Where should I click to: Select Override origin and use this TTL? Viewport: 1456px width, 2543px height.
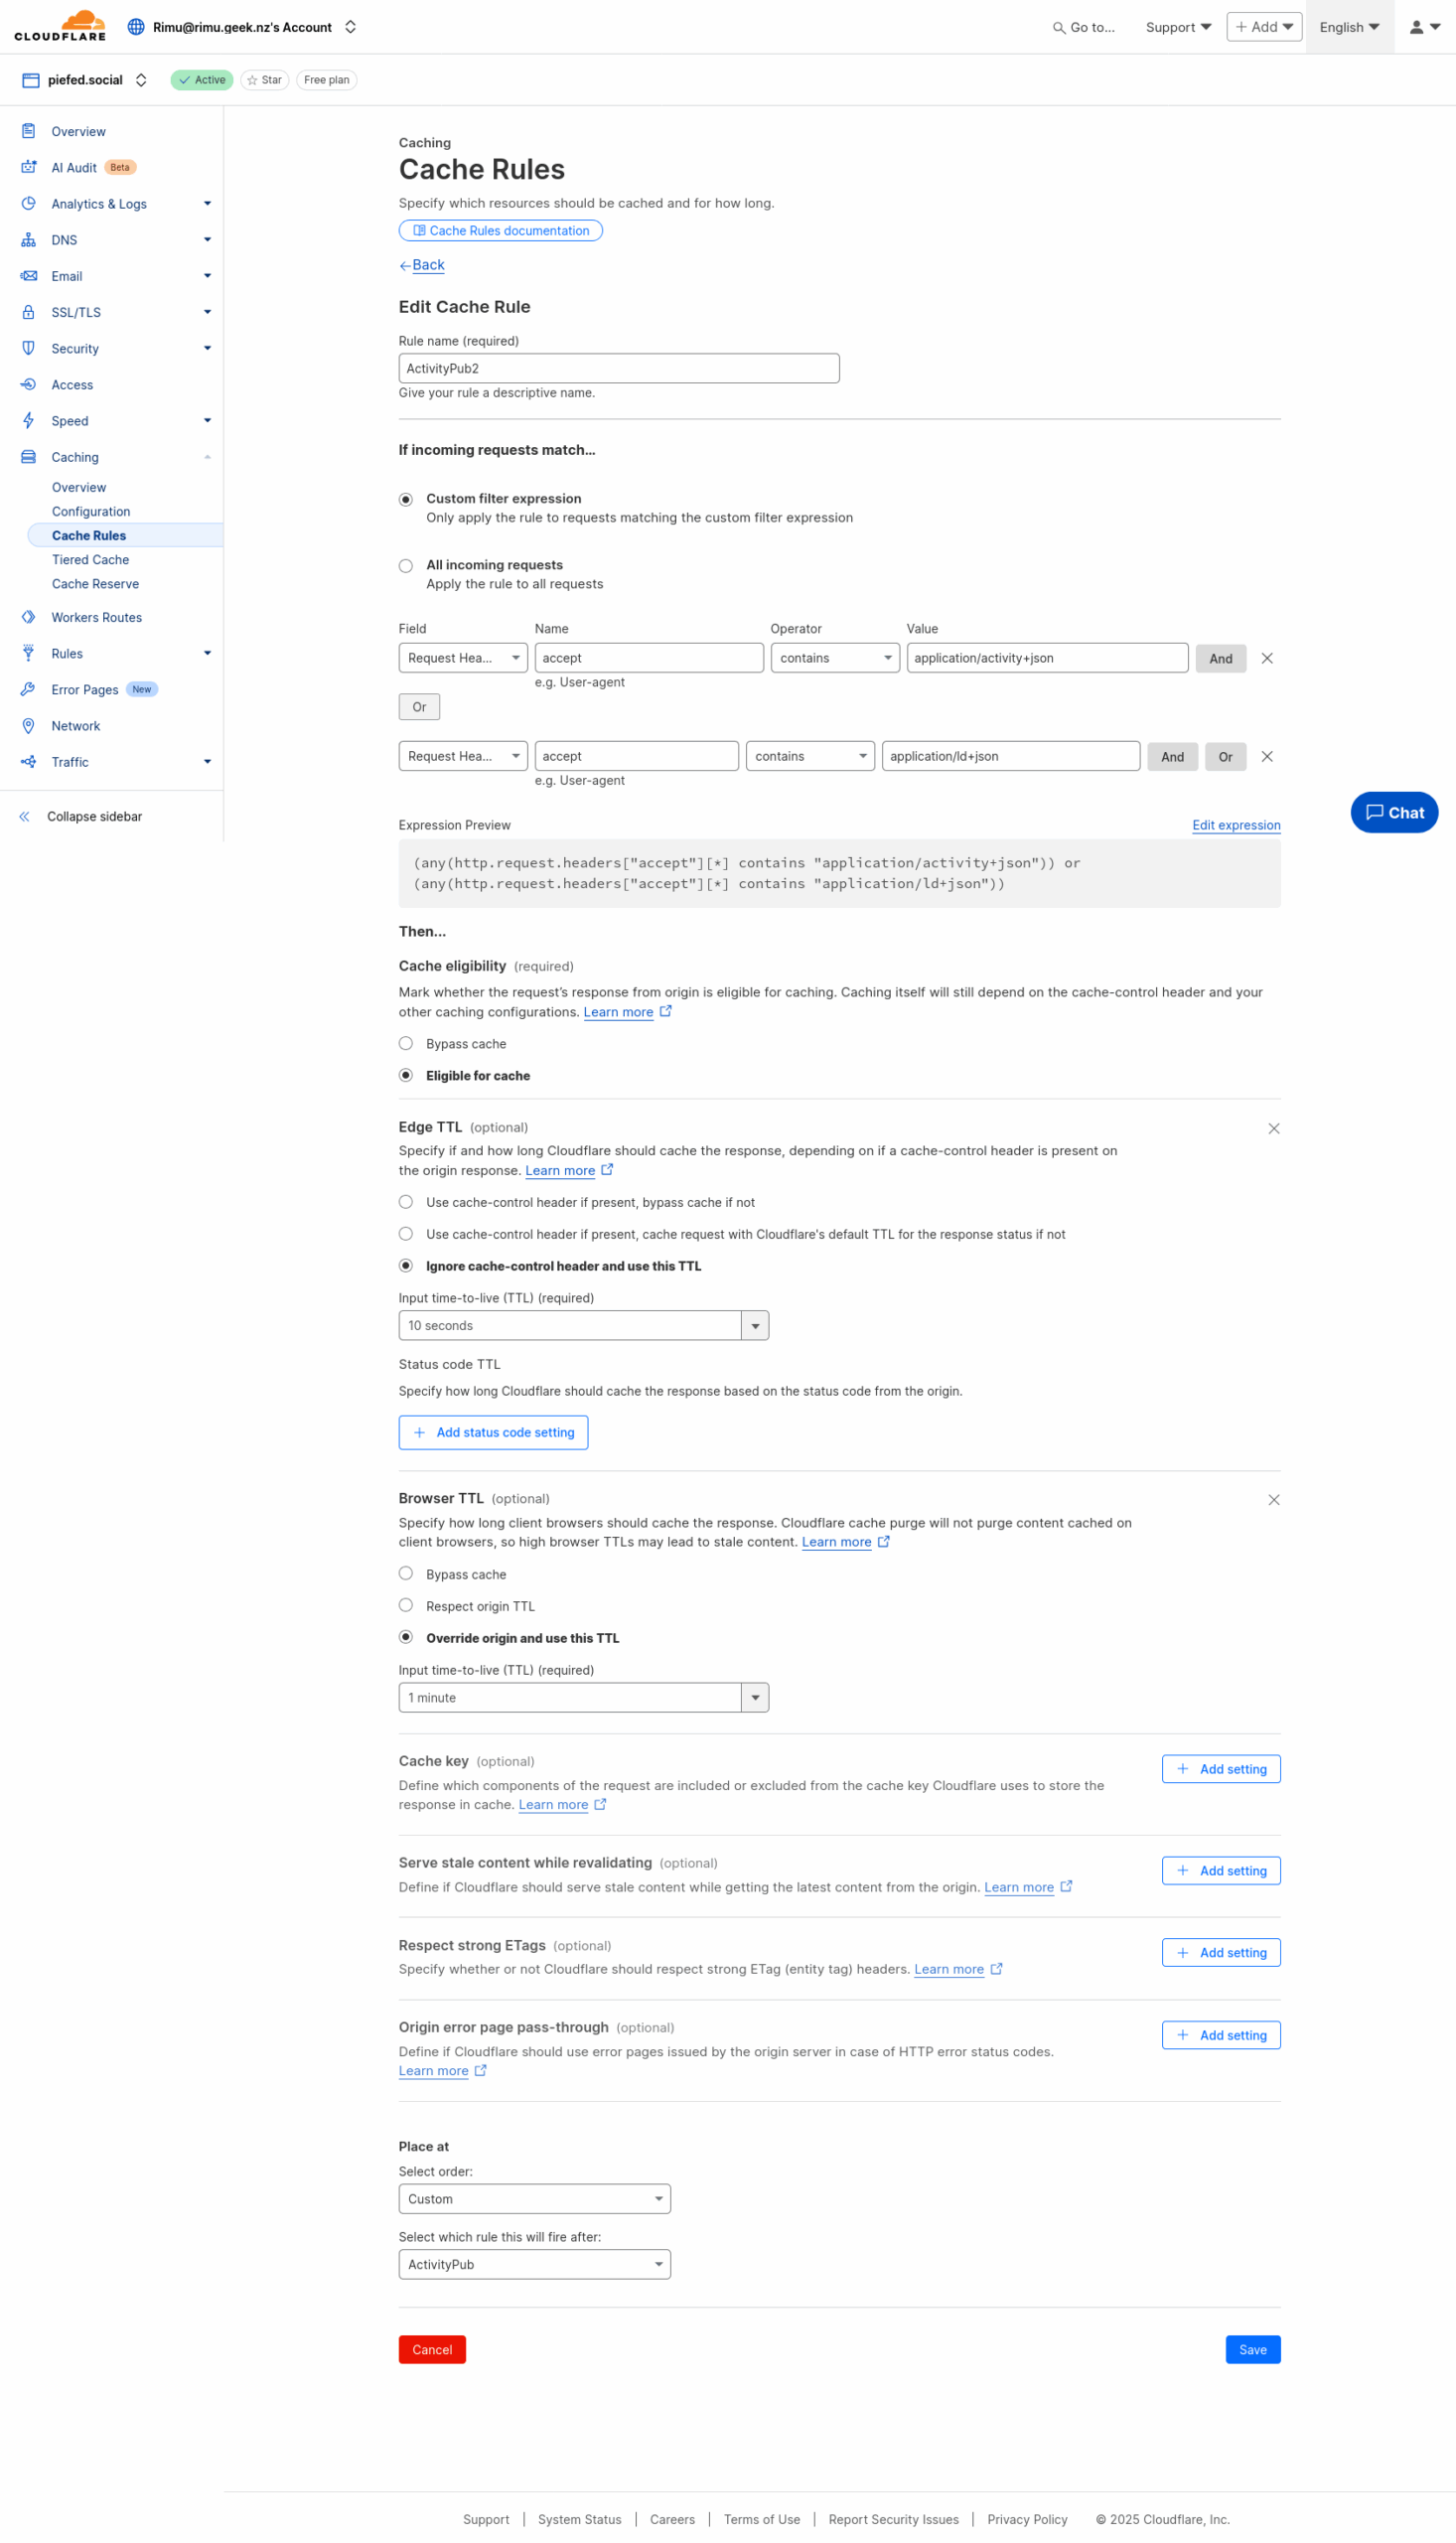pos(406,1637)
